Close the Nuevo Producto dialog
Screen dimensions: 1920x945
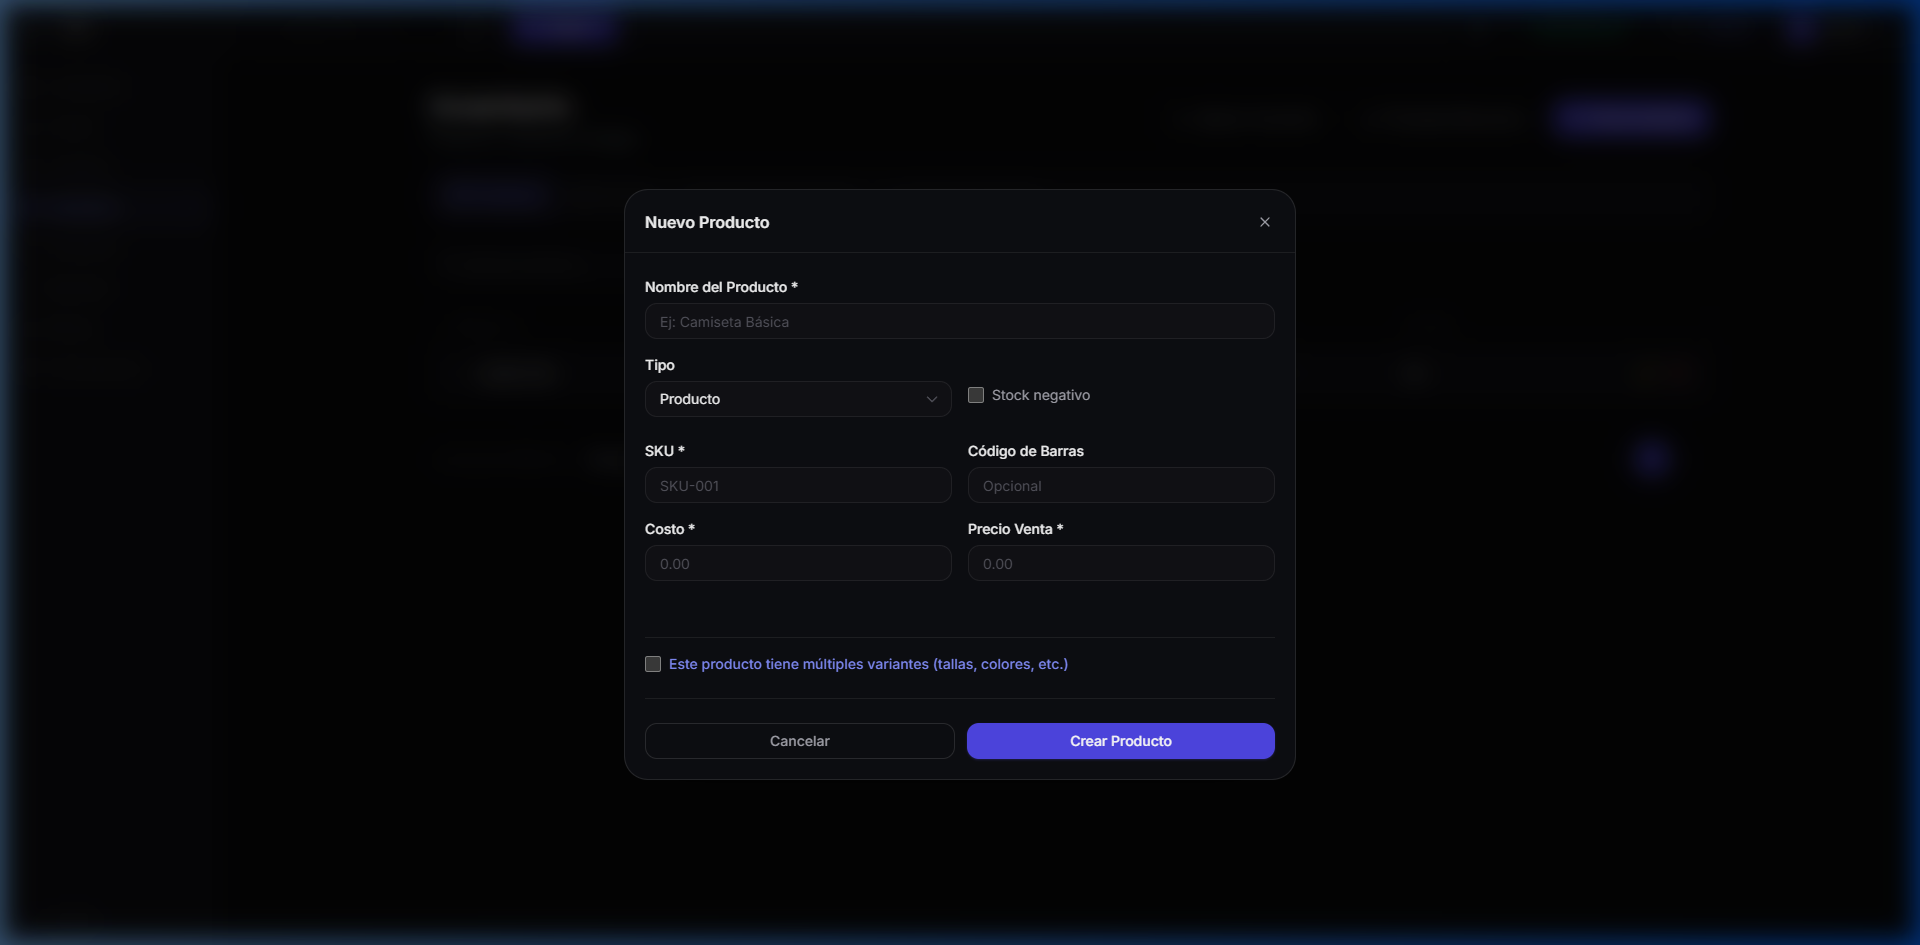(x=1264, y=222)
